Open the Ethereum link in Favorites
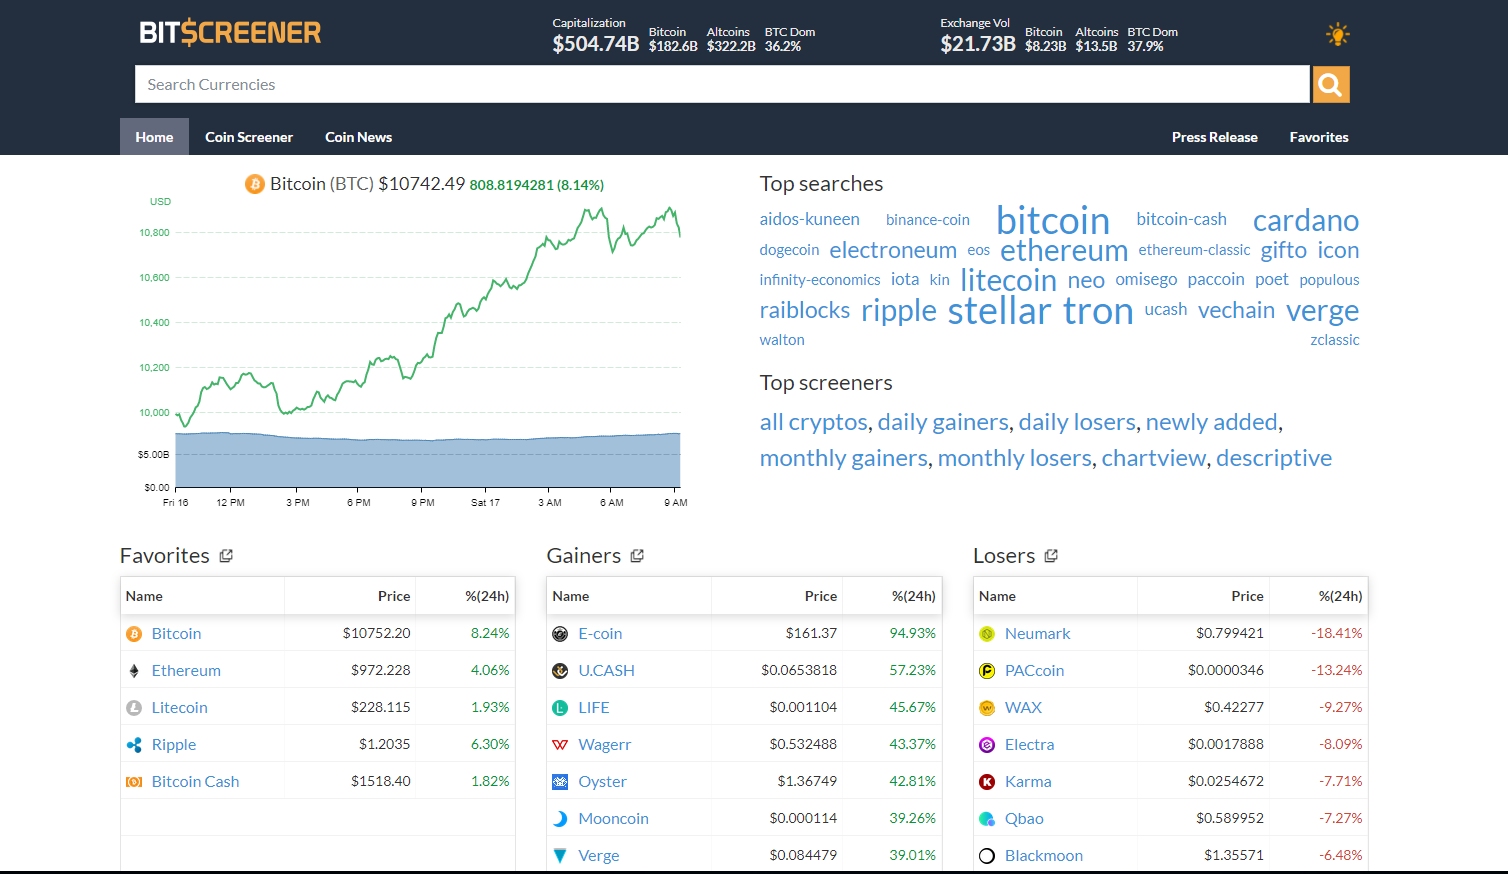 click(x=186, y=671)
